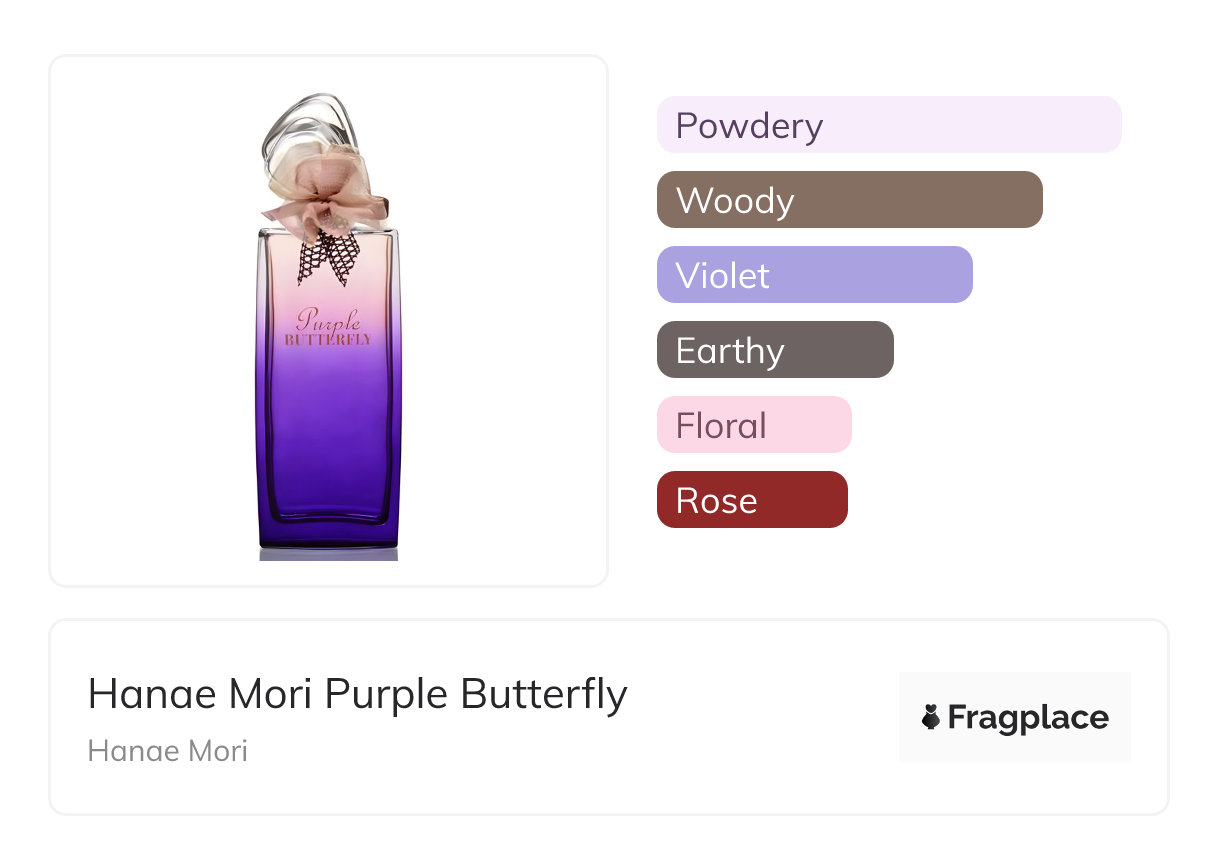
Task: Select the Floral accord bar
Action: [x=753, y=425]
